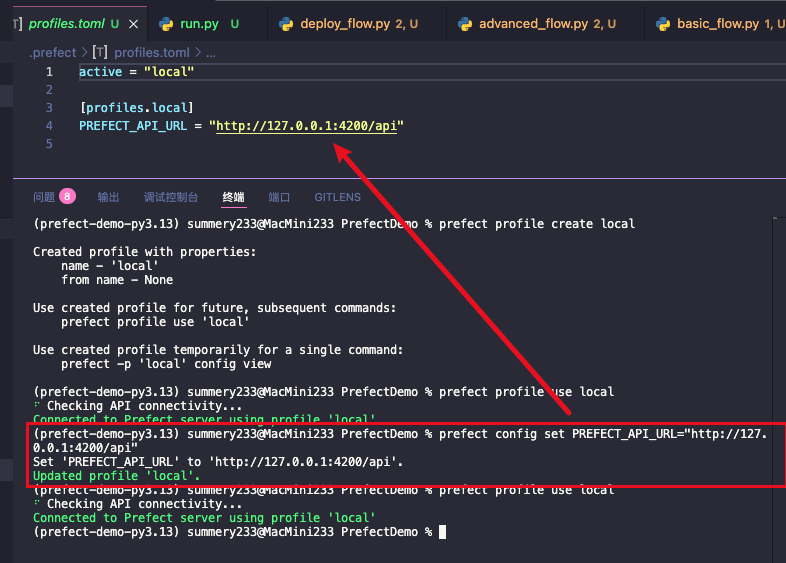Viewport: 786px width, 563px height.
Task: Expand the breadcrumb ellipsis symbol list
Action: (x=210, y=52)
